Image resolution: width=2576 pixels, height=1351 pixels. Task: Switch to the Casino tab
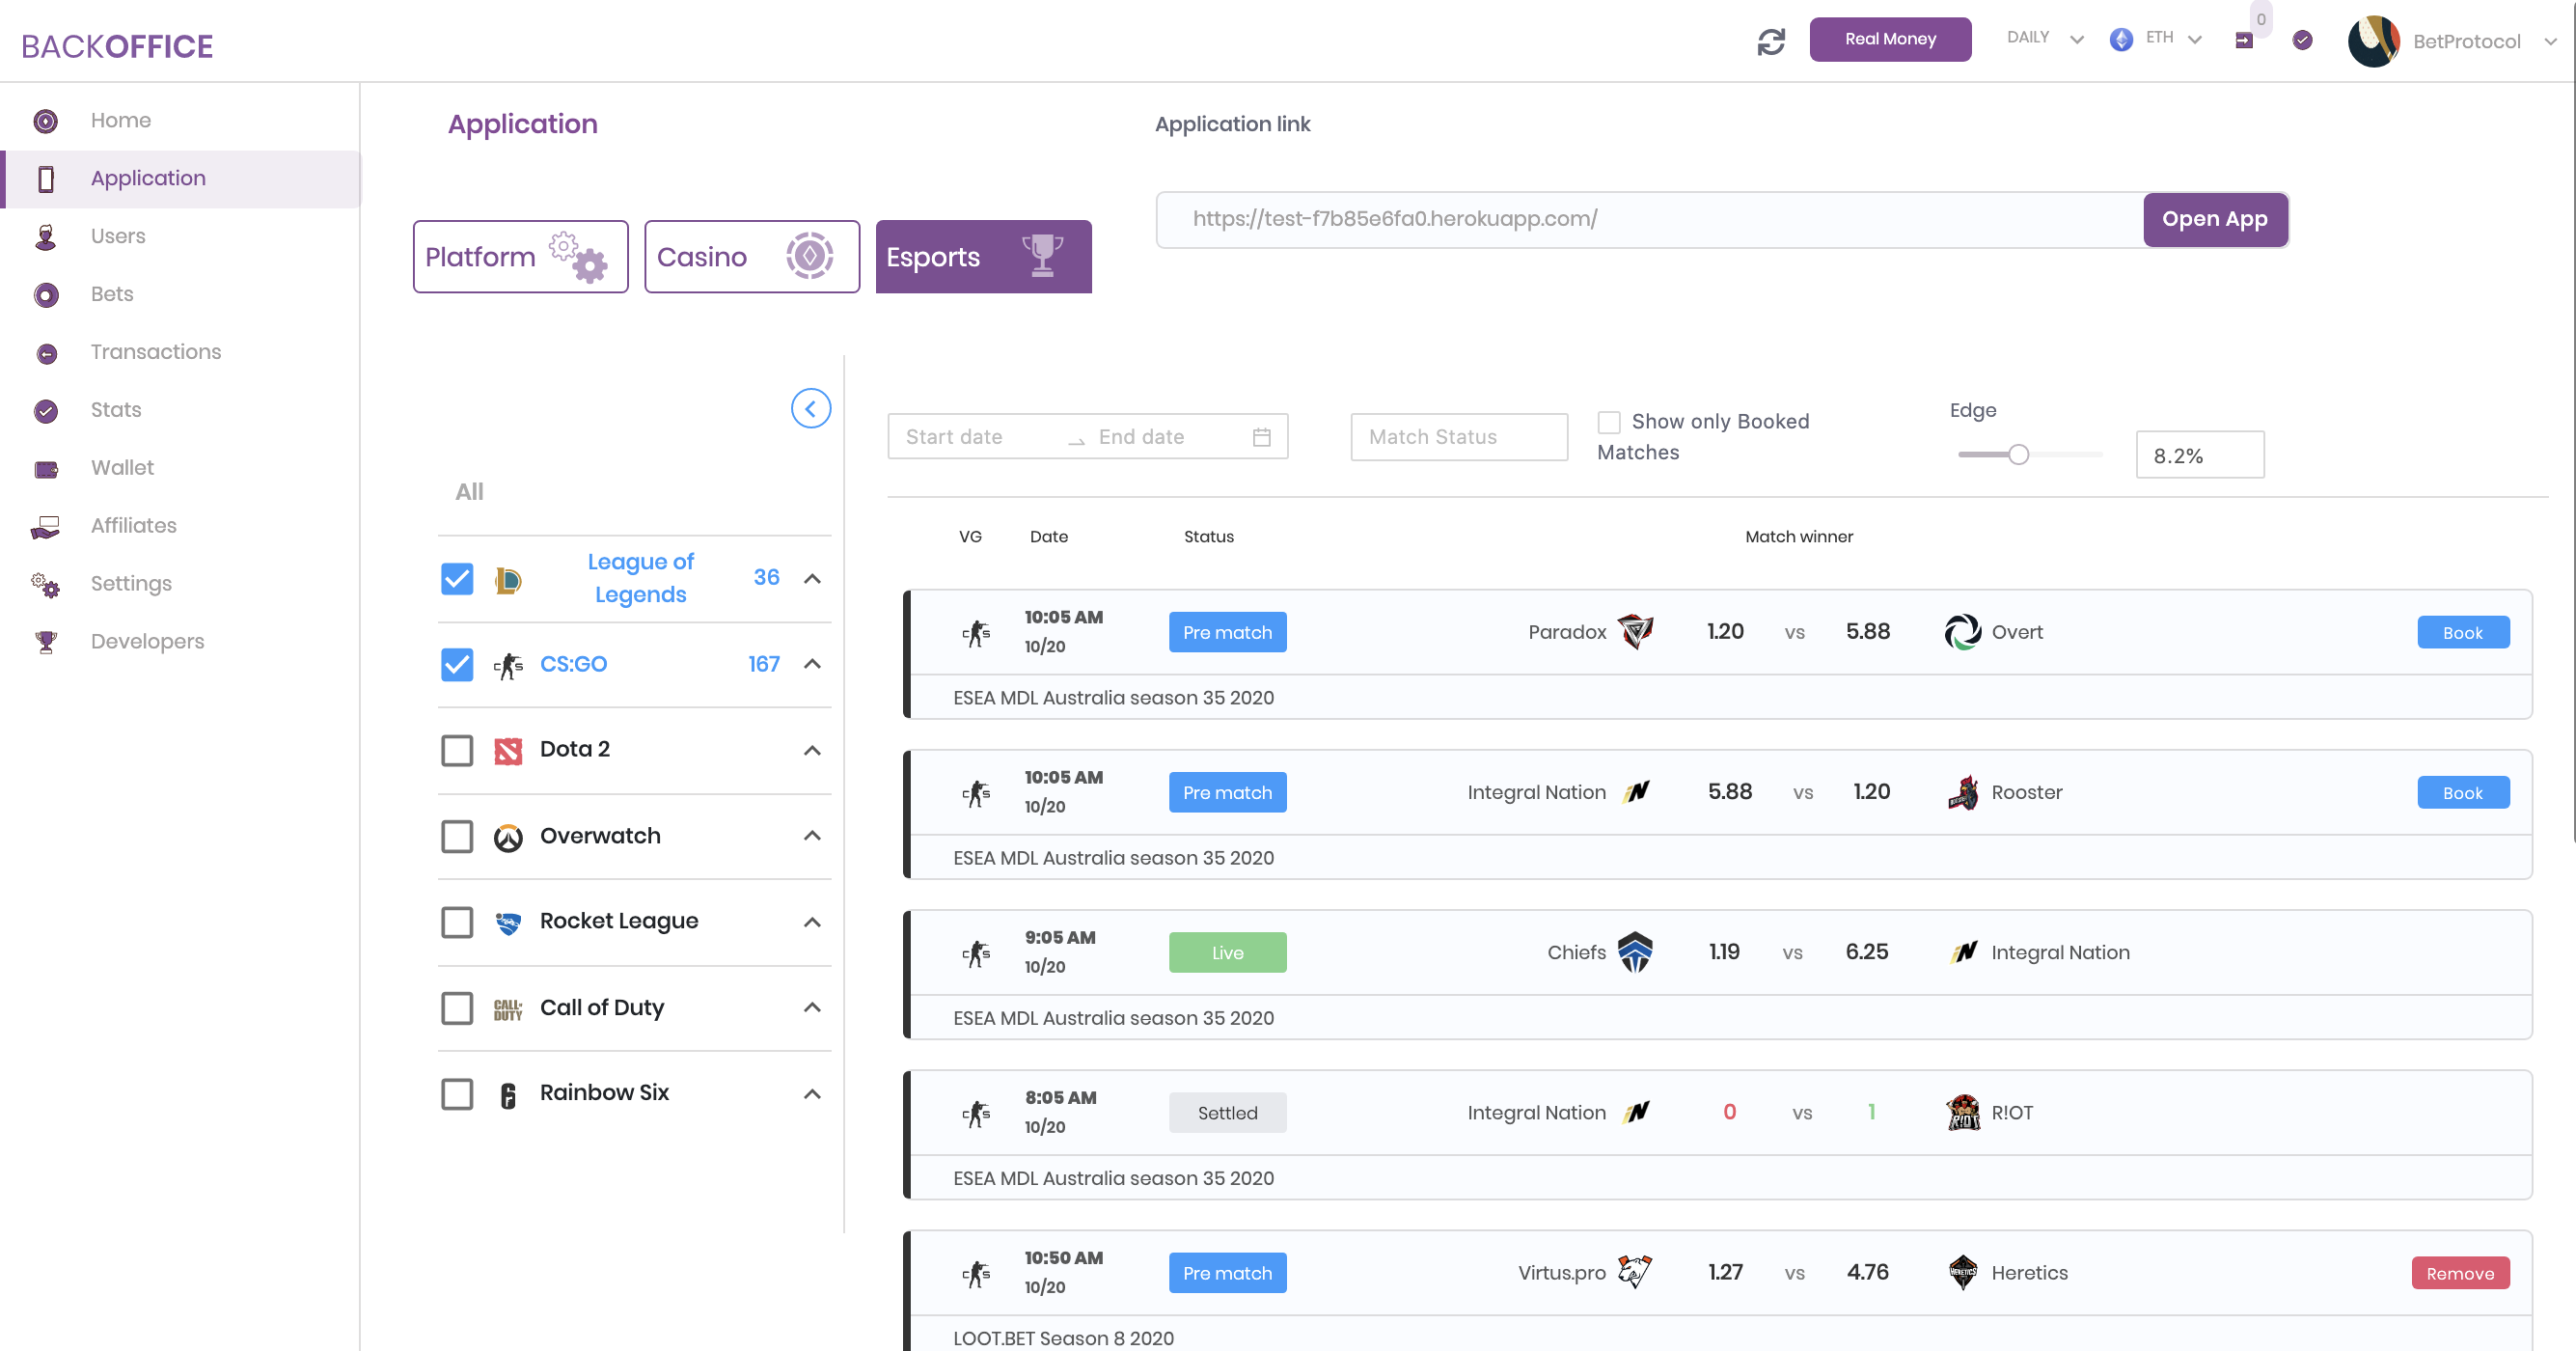tap(752, 256)
